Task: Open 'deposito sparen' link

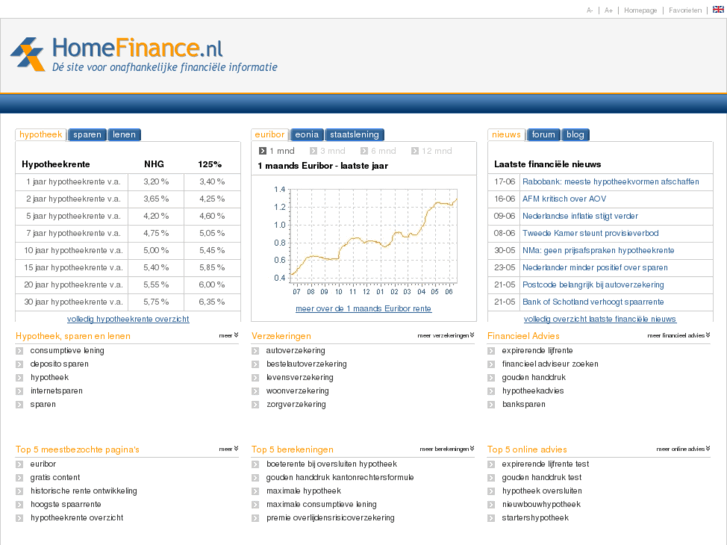Action: (x=59, y=364)
